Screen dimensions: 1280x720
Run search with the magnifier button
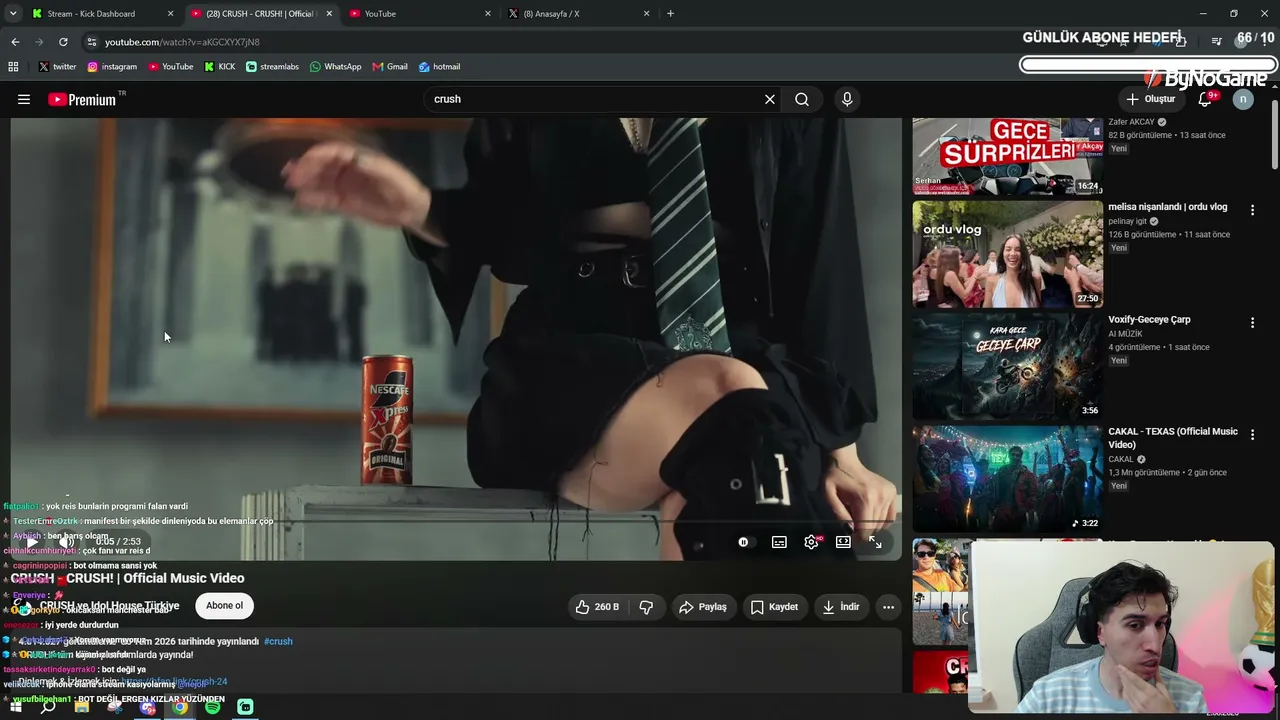click(802, 99)
